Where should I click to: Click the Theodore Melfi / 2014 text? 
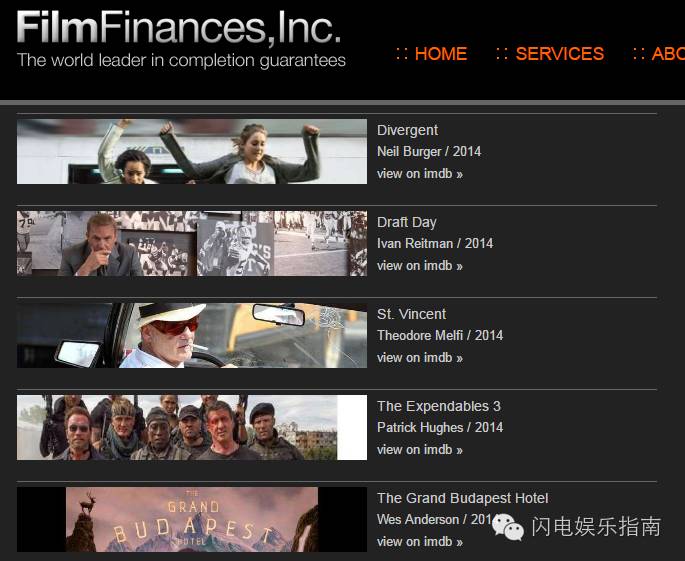pos(440,335)
